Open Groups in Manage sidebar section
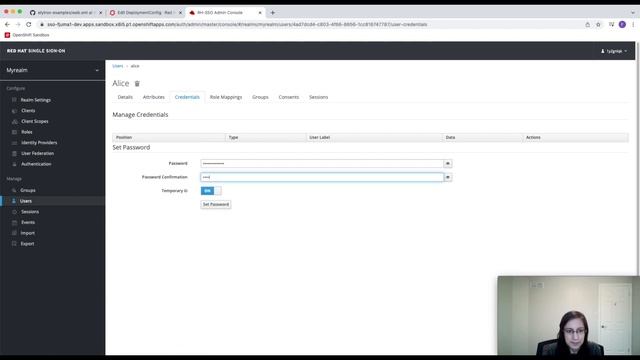 28,190
